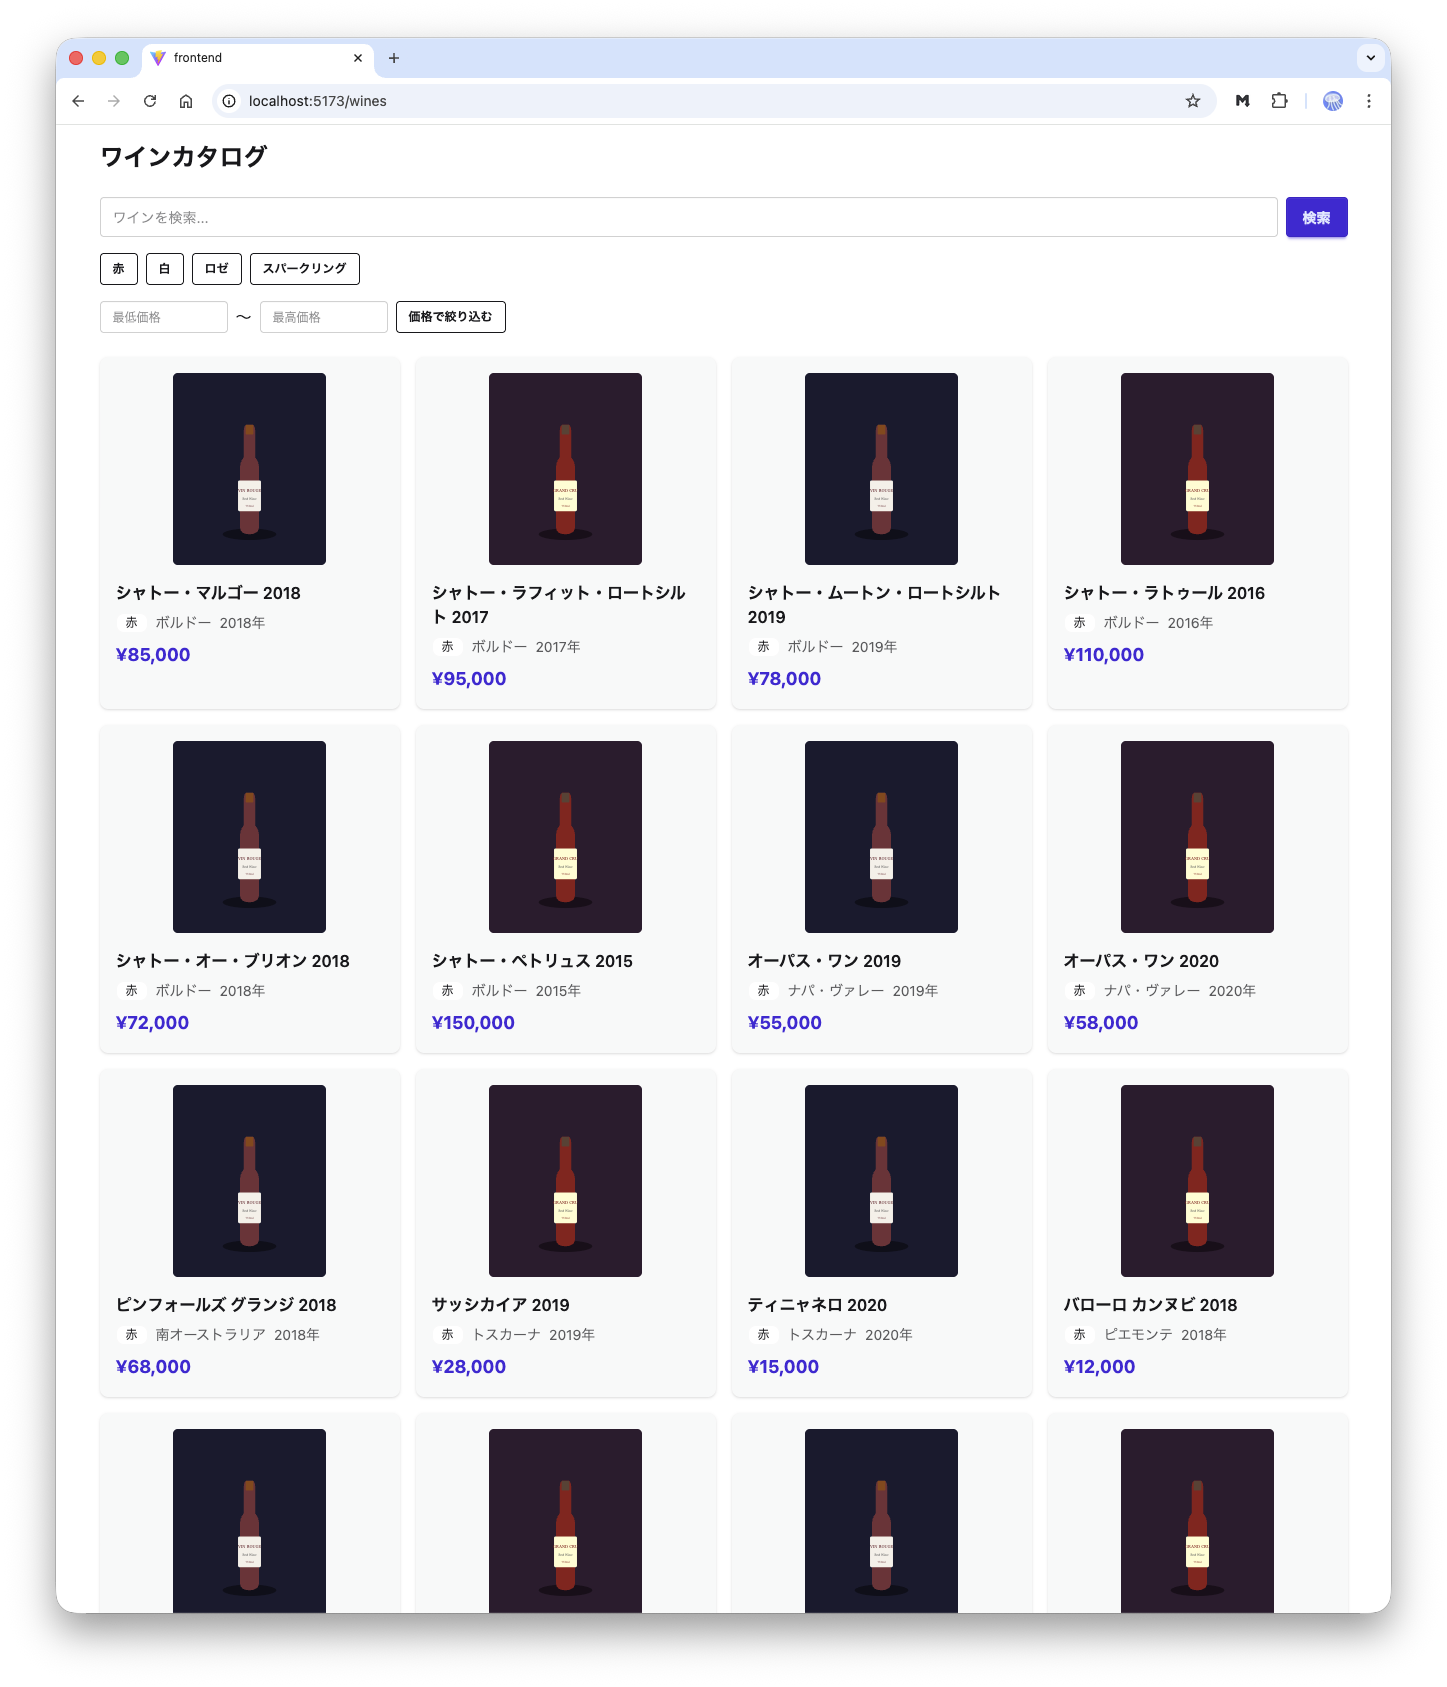Open the extensions puzzle icon
The image size is (1447, 1687).
[1279, 101]
